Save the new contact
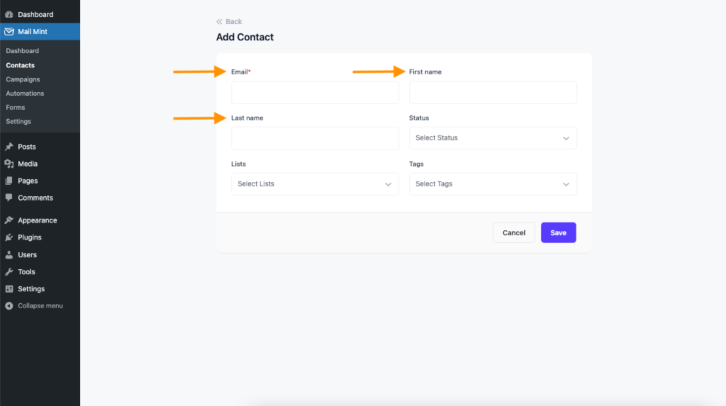Image resolution: width=726 pixels, height=406 pixels. [x=558, y=233]
